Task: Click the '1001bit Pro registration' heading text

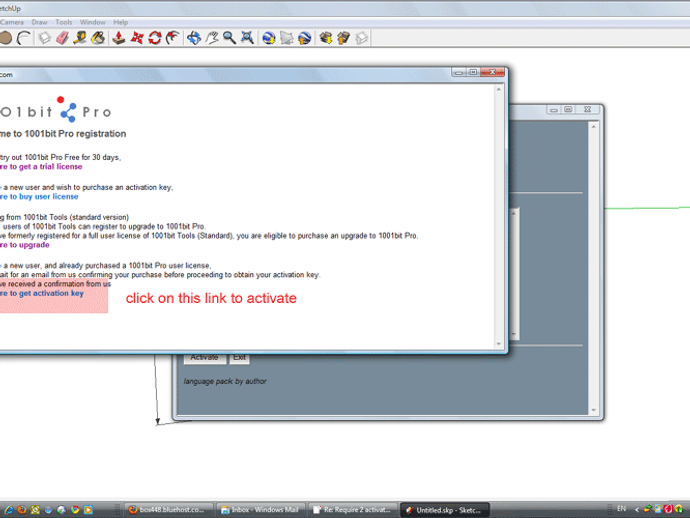Action: click(75, 134)
